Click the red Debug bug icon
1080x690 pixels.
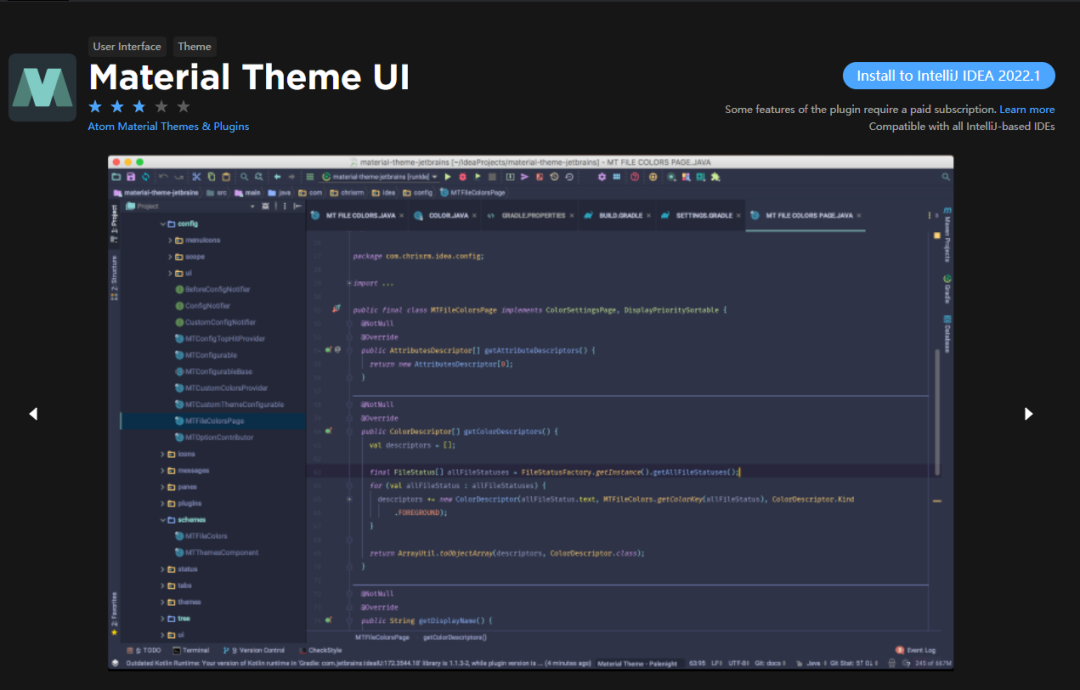(463, 177)
